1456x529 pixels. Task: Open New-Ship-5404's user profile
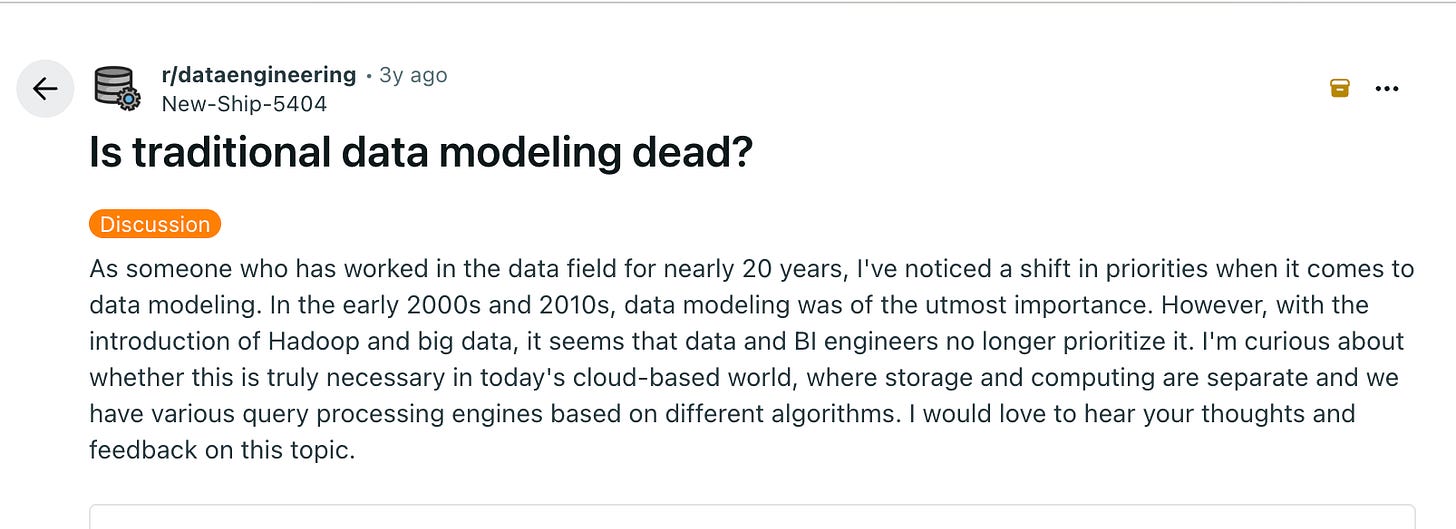click(x=244, y=103)
